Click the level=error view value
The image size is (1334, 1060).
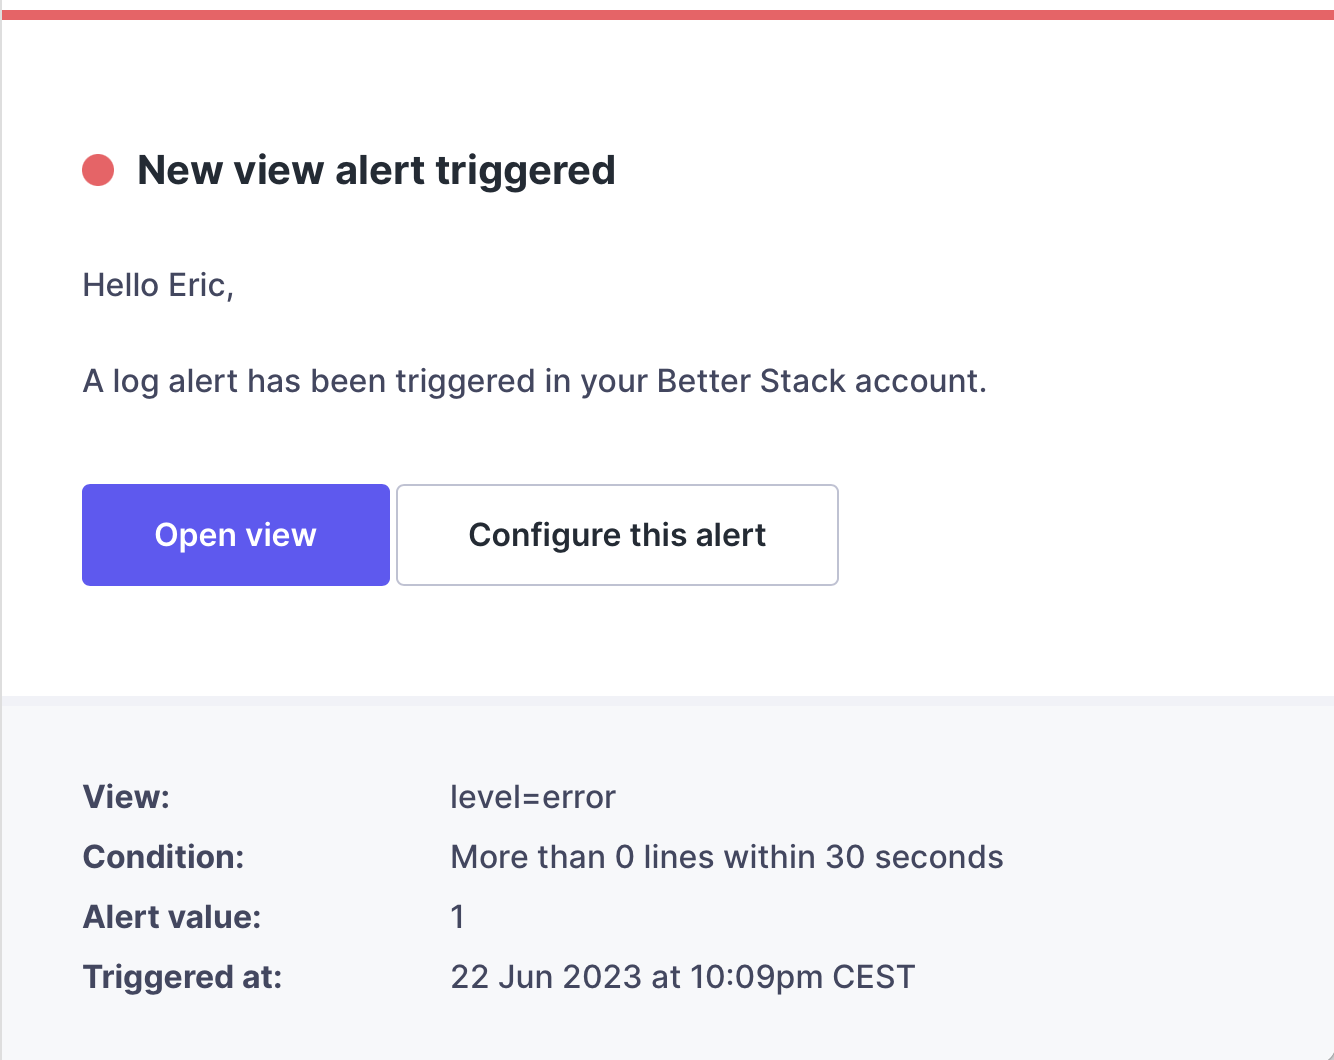point(533,797)
